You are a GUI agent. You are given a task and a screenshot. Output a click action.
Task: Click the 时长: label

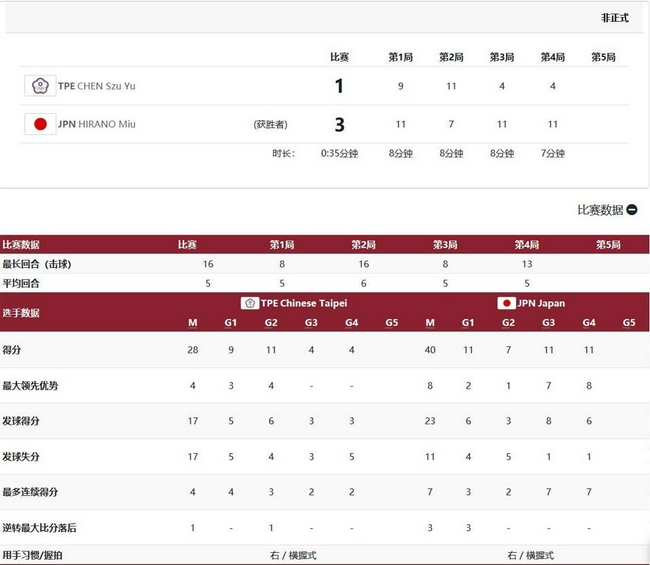(x=284, y=153)
